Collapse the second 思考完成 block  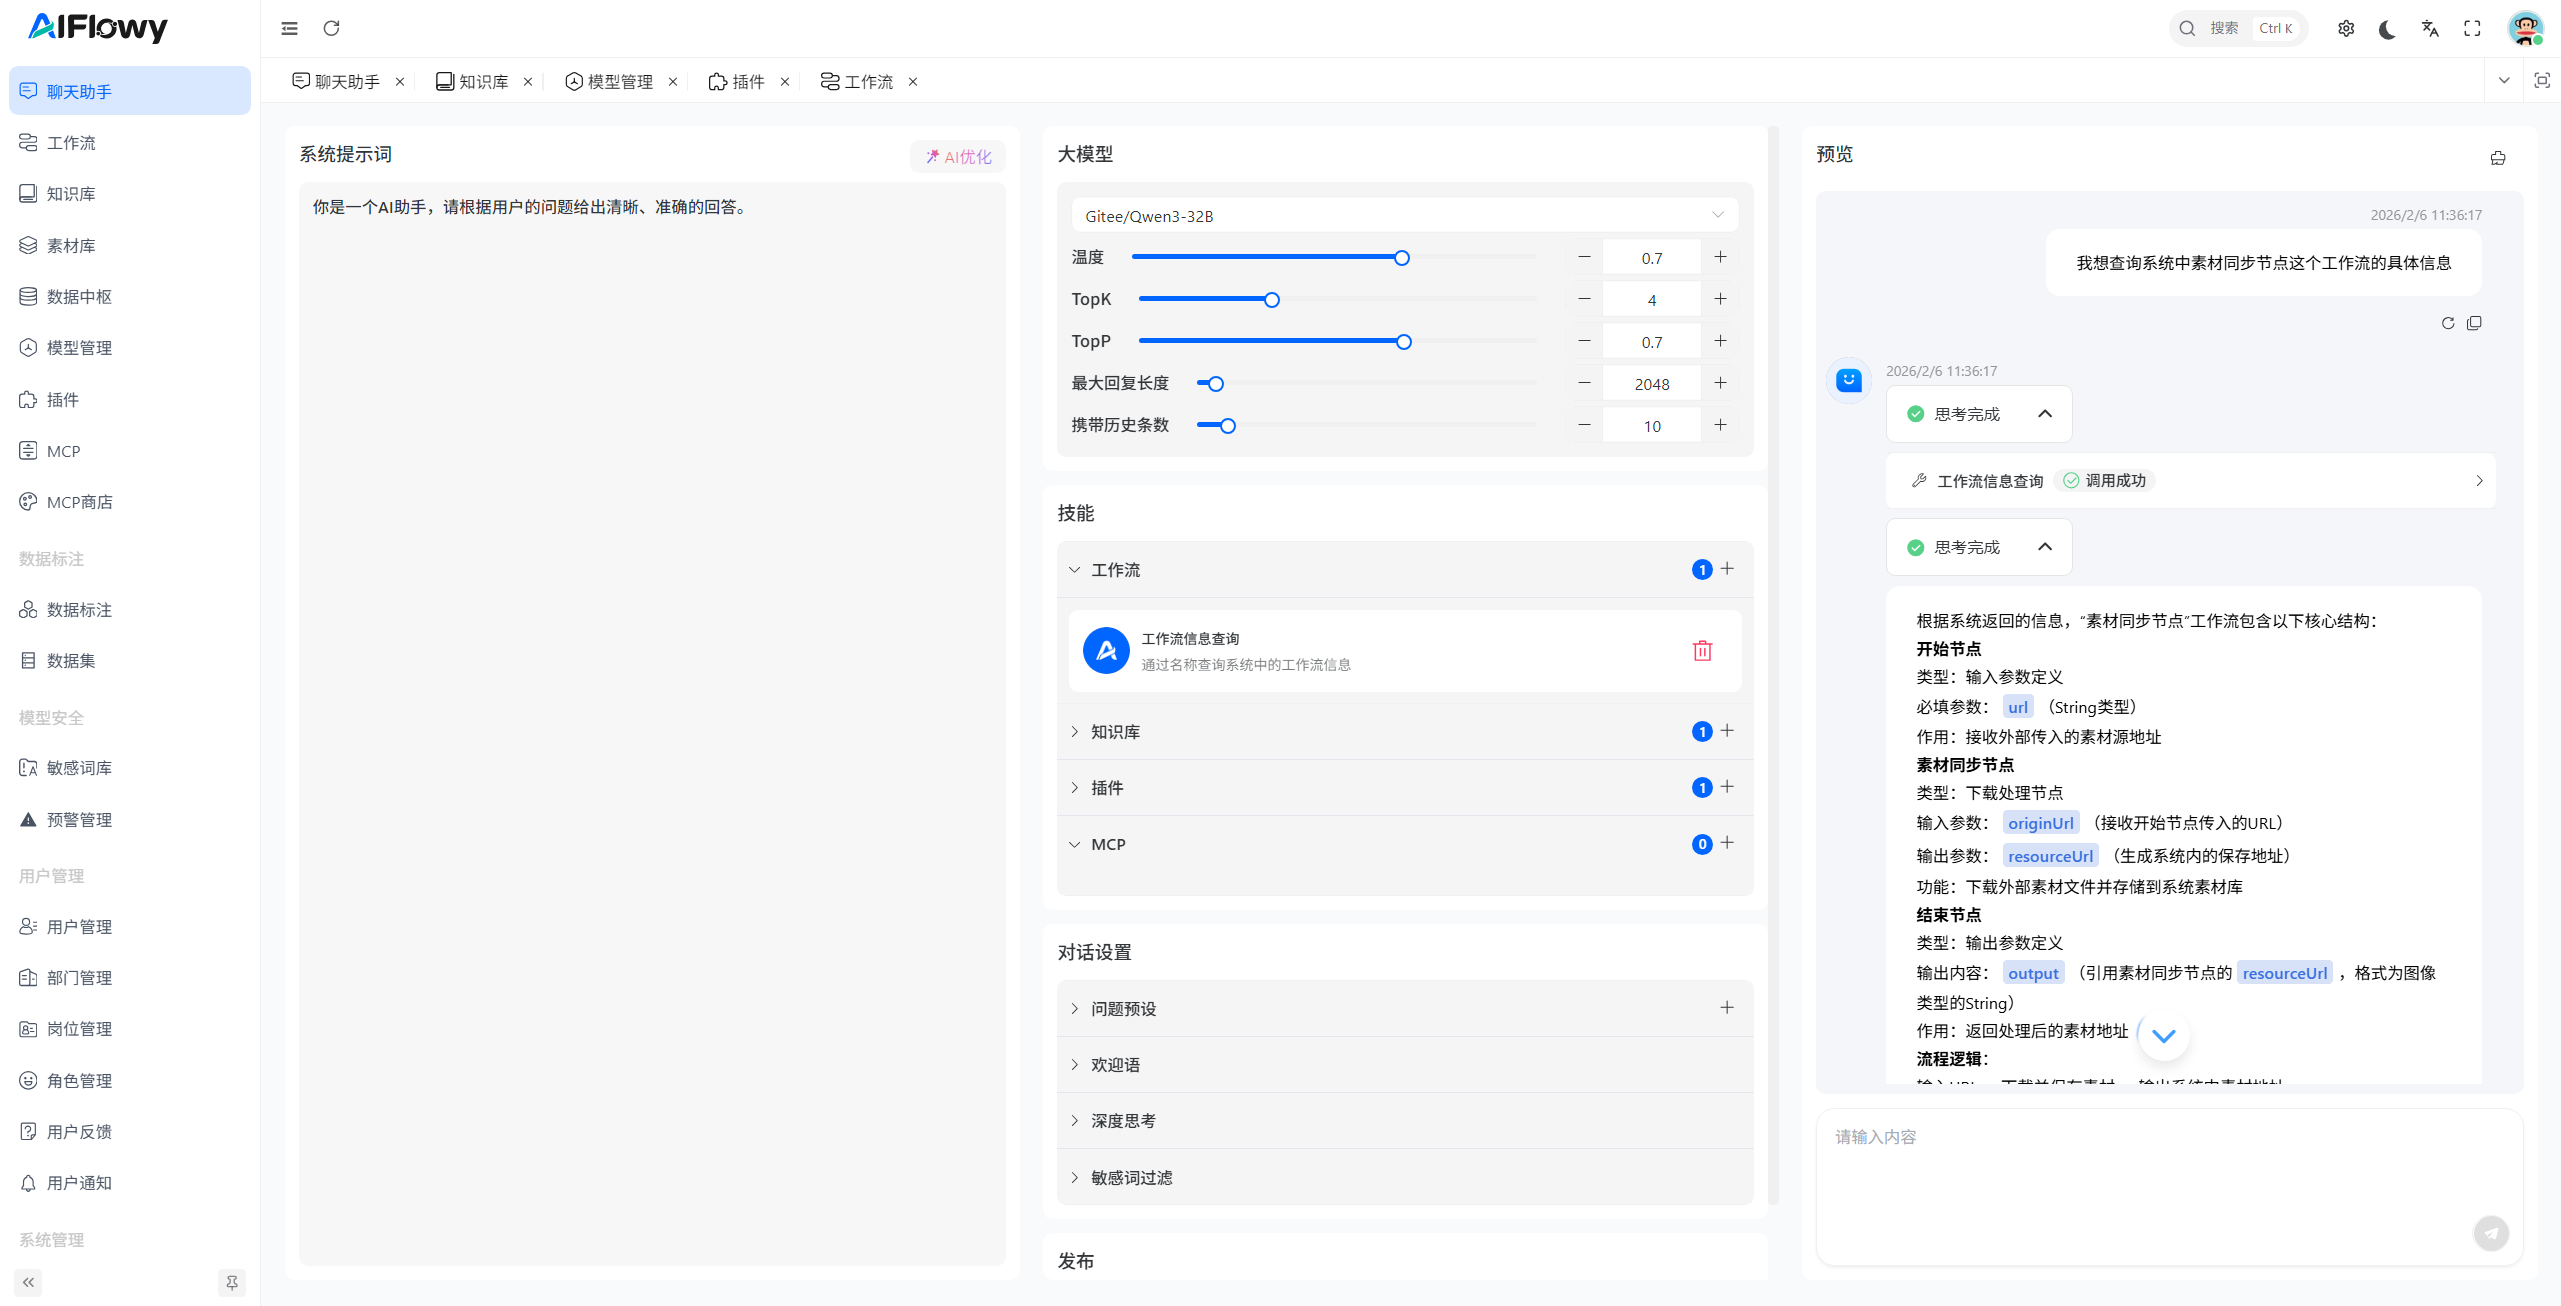click(x=2045, y=546)
